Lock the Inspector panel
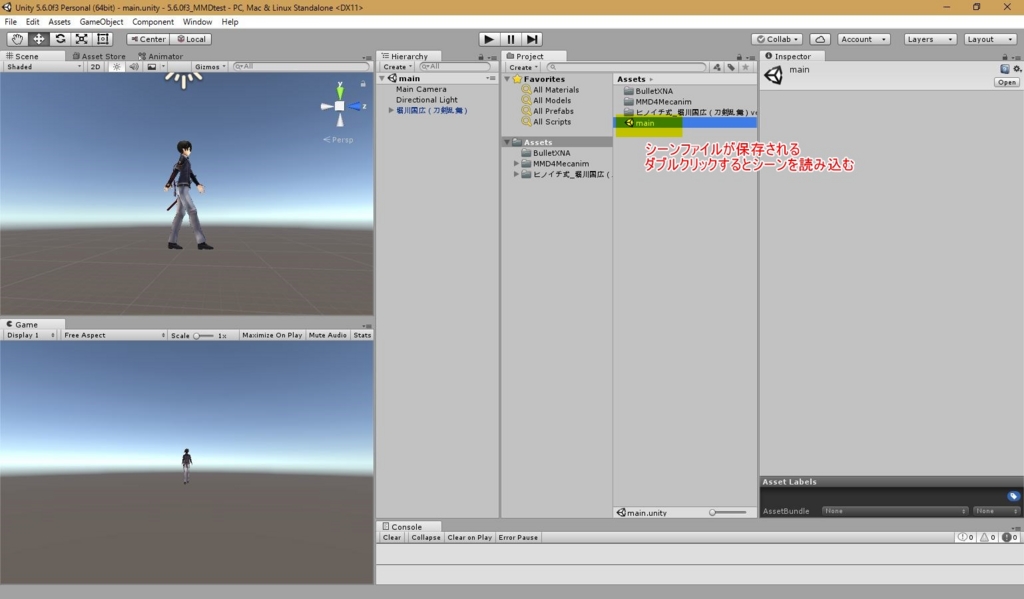Image resolution: width=1024 pixels, height=599 pixels. pos(1005,57)
